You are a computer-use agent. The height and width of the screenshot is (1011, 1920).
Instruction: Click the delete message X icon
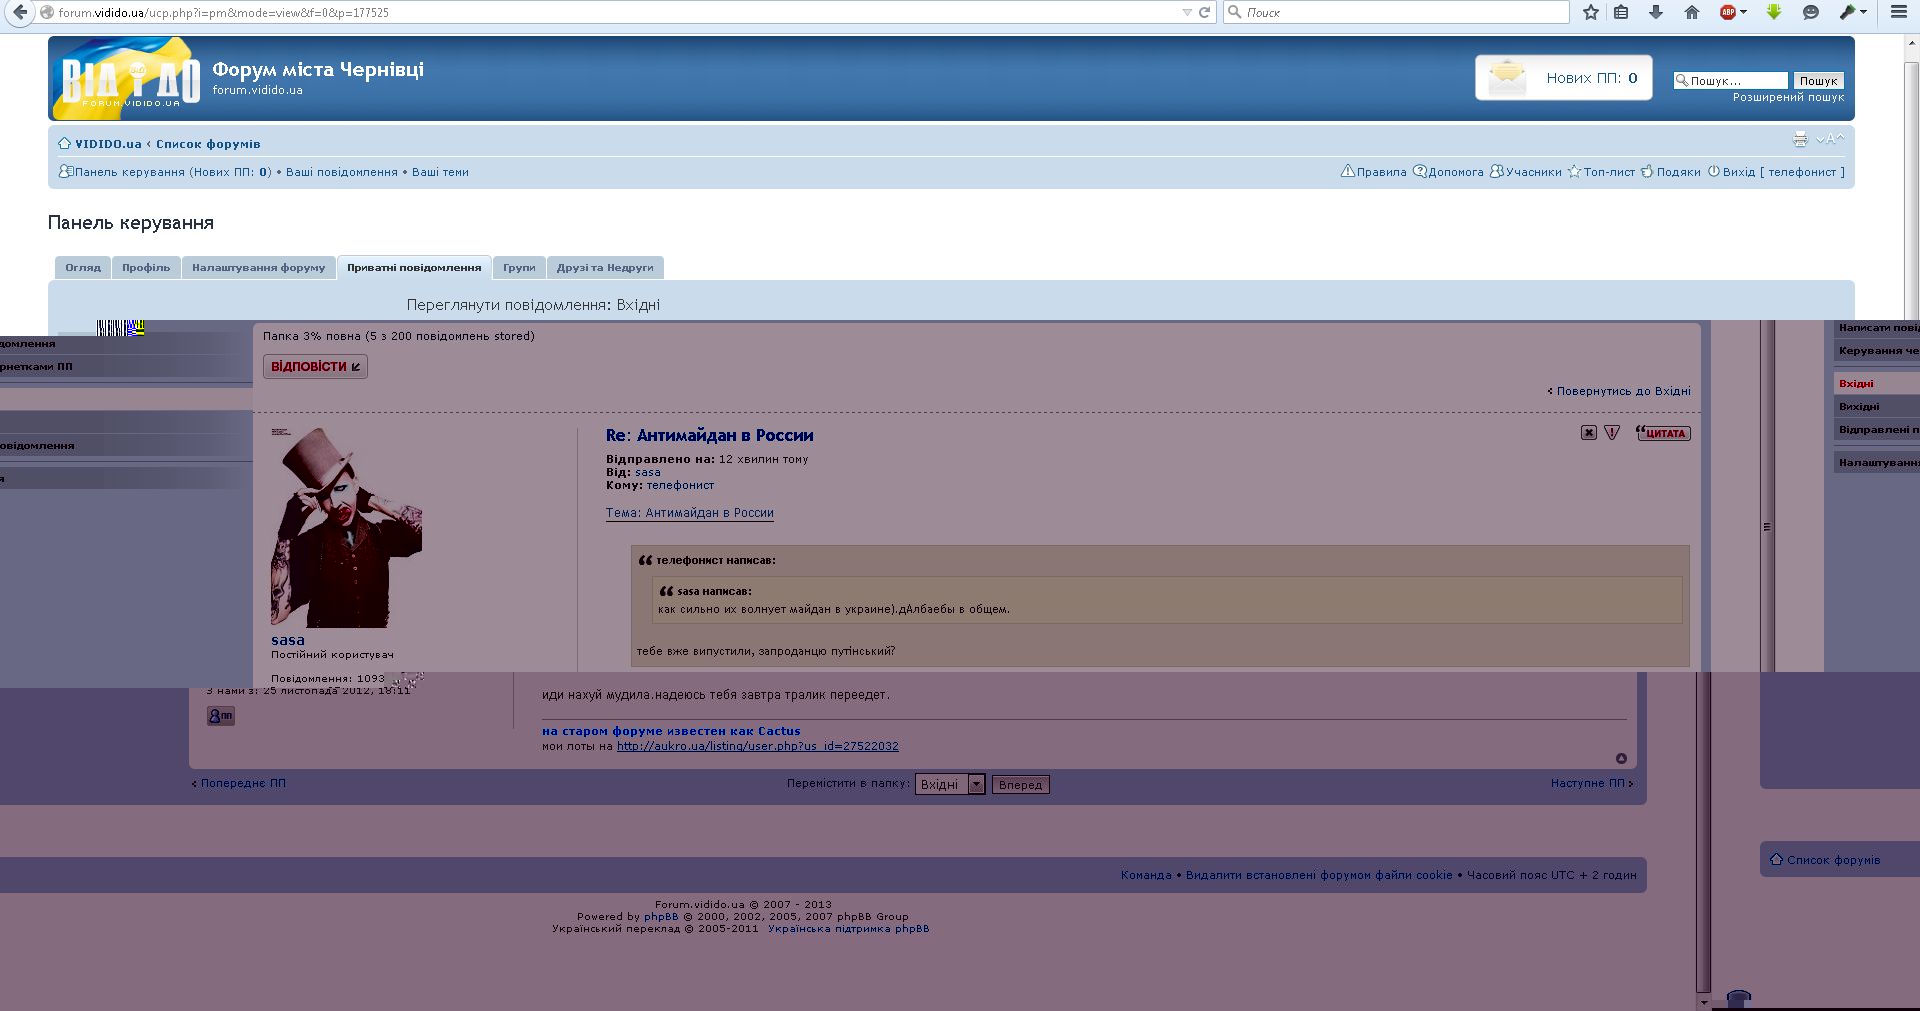1588,433
